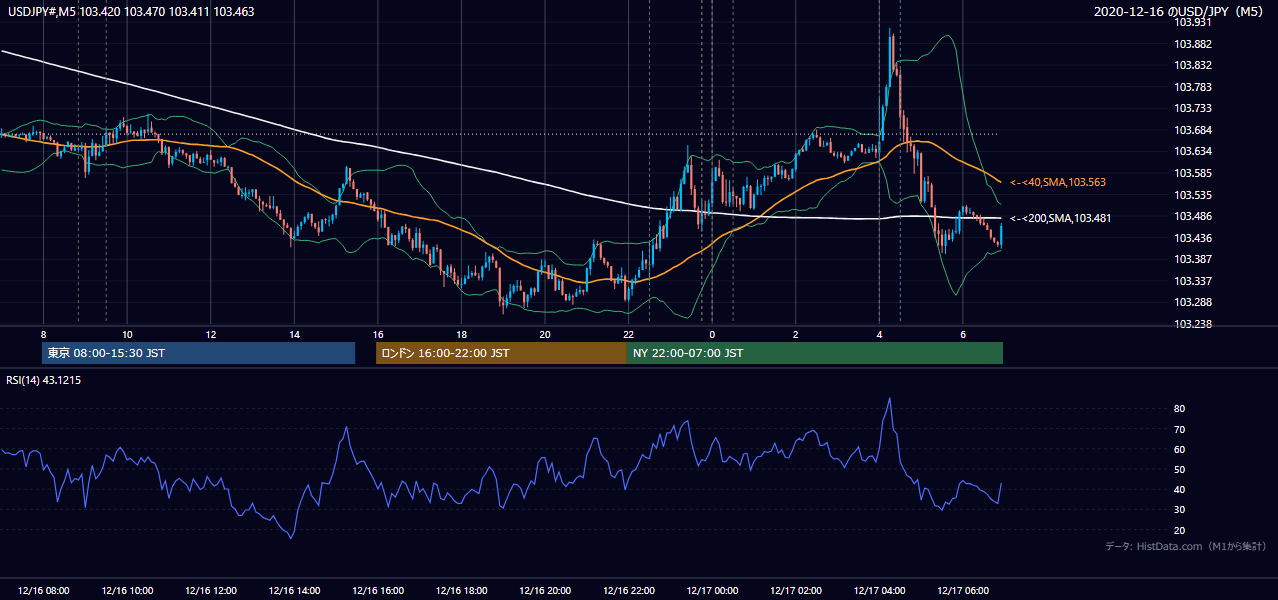
Task: Click RSI level 30 on scale
Action: (1180, 510)
